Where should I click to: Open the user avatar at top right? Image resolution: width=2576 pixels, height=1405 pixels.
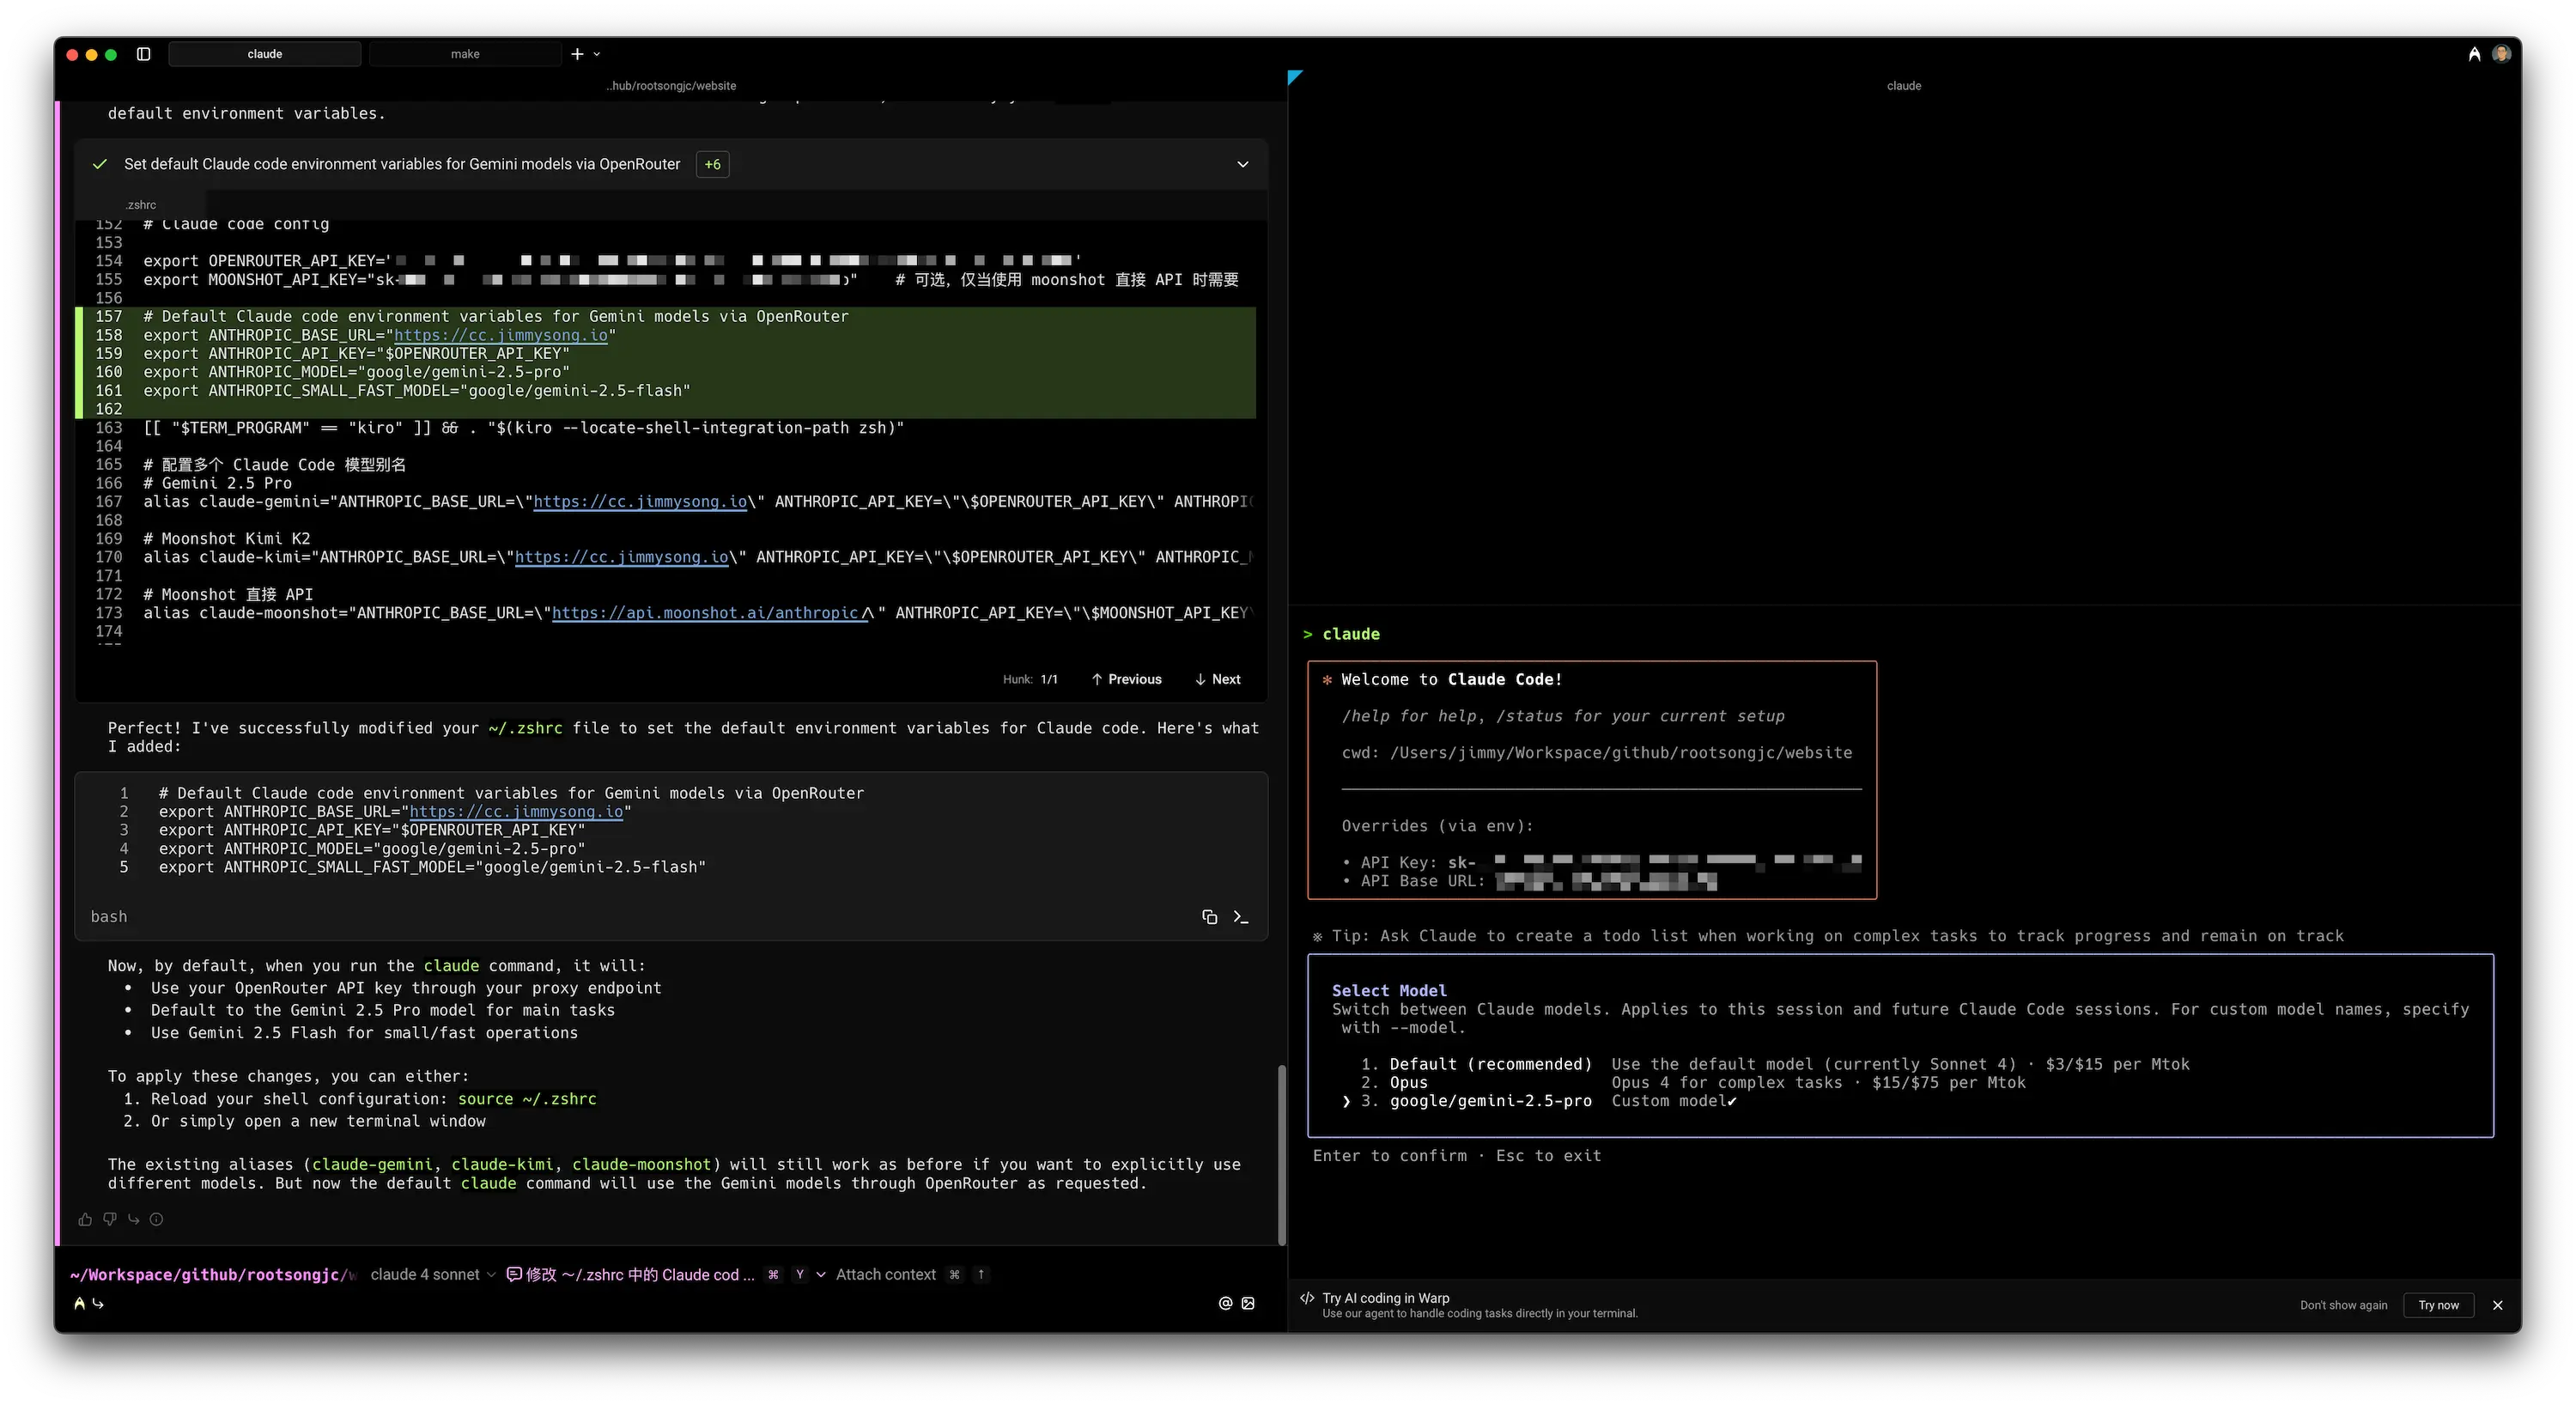(2501, 54)
